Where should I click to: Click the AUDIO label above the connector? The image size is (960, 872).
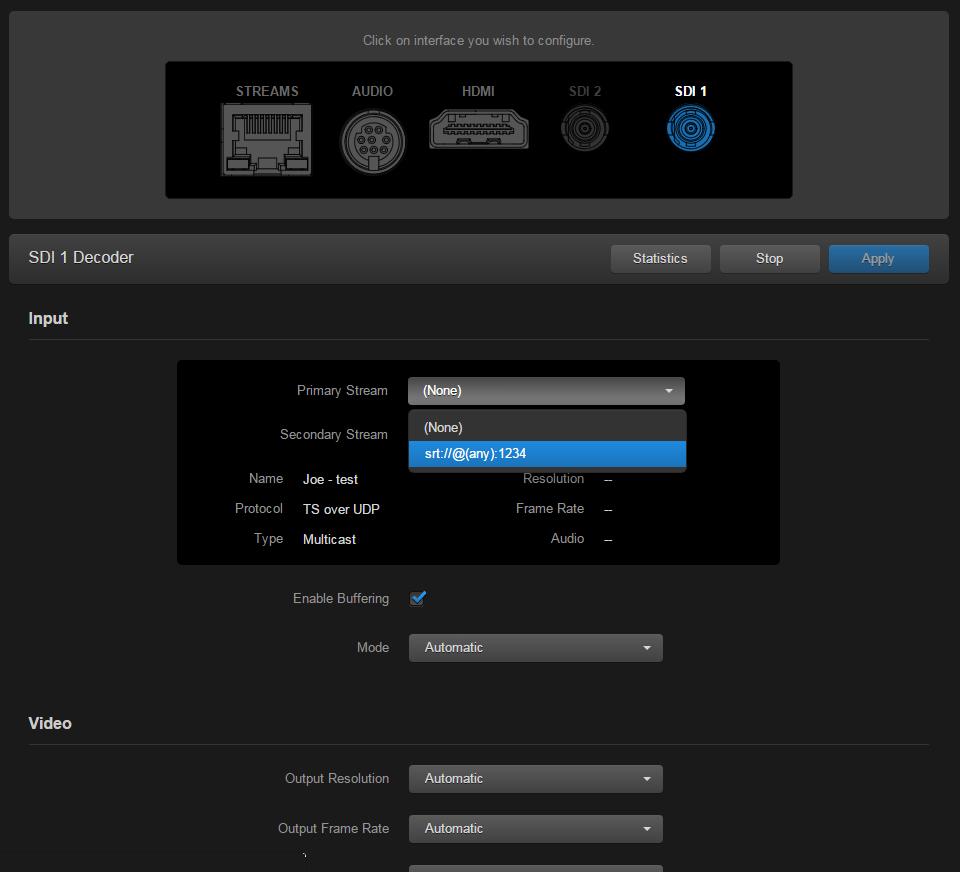(x=372, y=91)
